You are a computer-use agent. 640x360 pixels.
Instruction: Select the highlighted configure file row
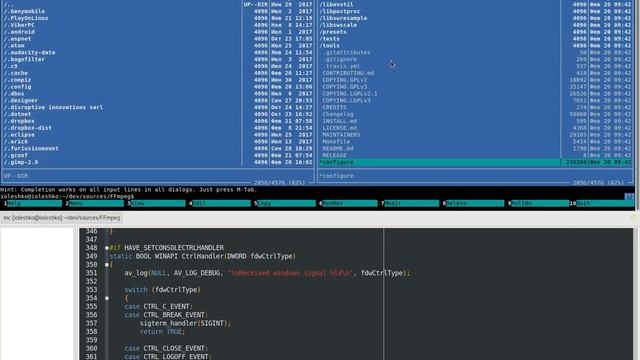point(475,162)
